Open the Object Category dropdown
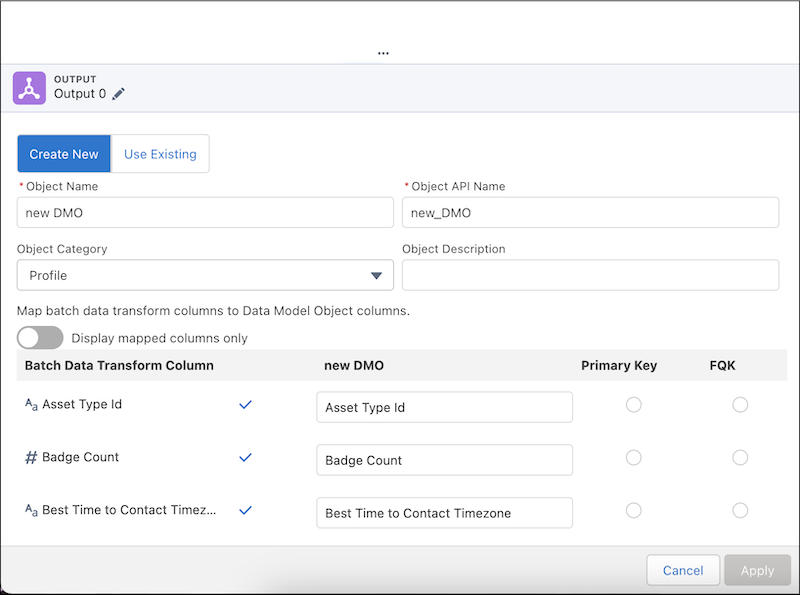800x595 pixels. coord(205,275)
